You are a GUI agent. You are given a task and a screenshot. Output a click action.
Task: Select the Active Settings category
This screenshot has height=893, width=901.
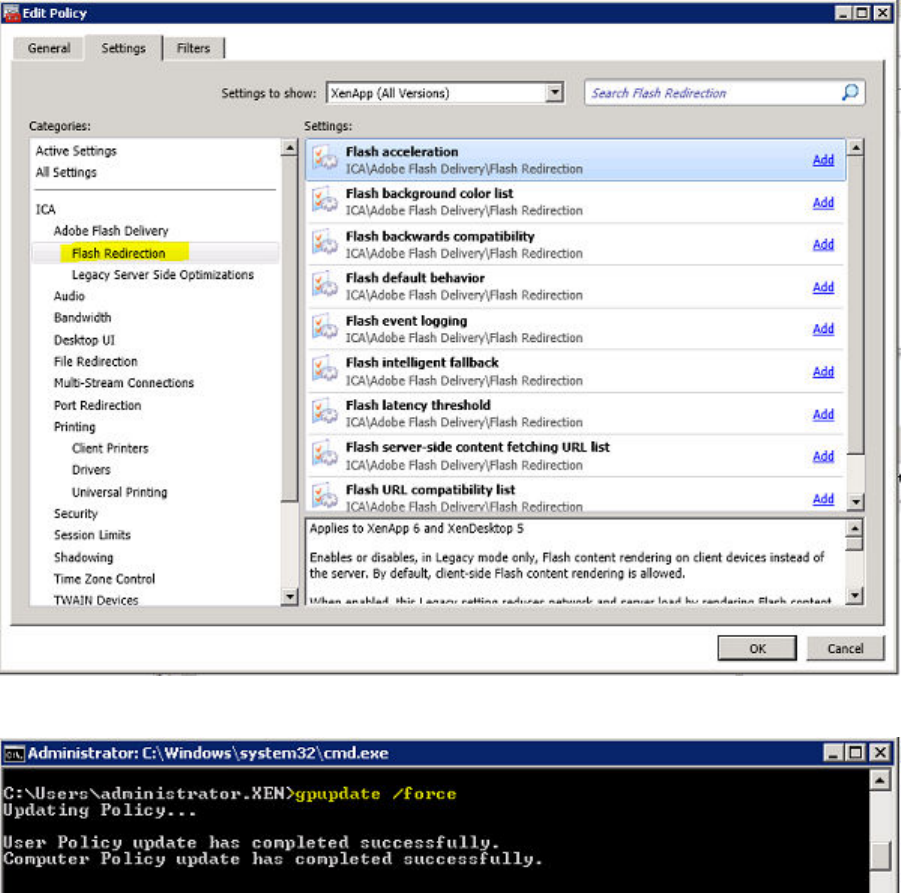coord(76,151)
